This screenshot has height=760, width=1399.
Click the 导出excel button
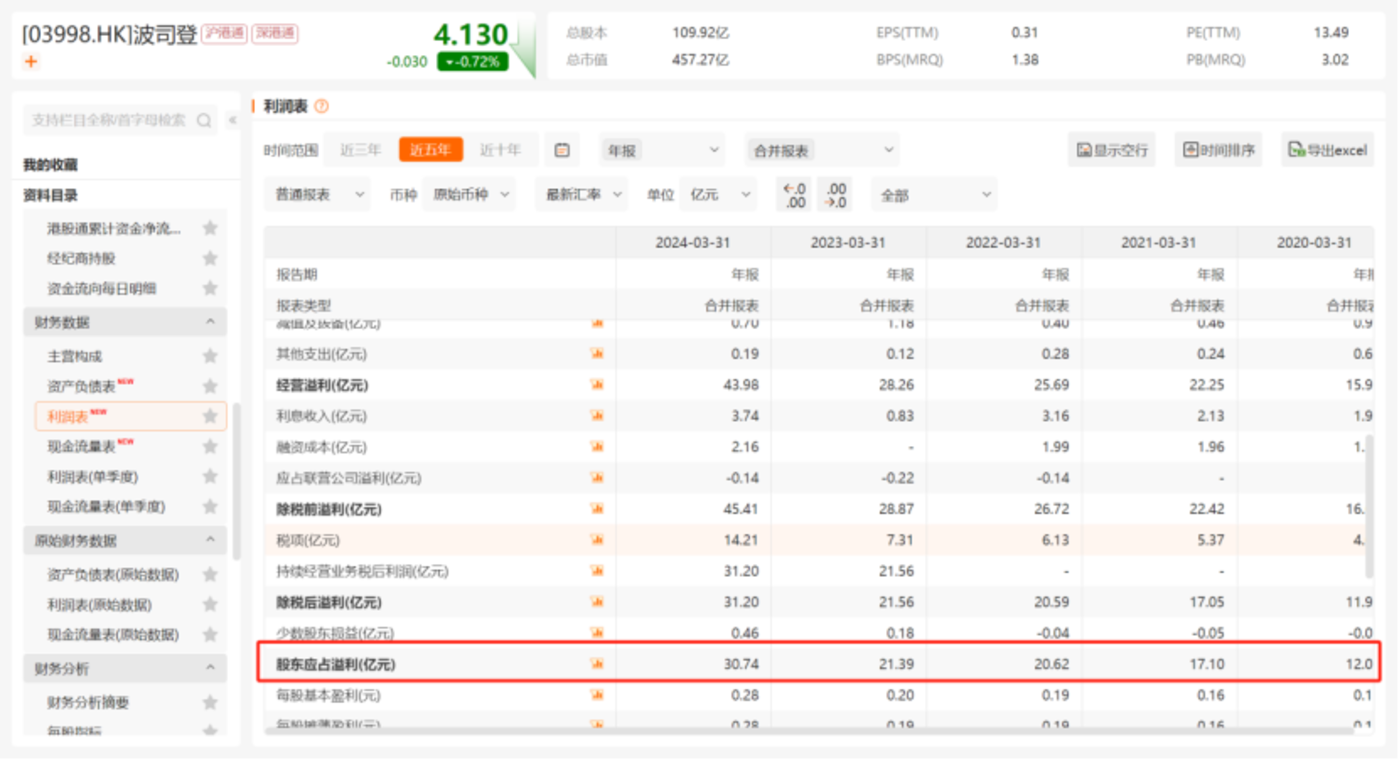[1327, 150]
